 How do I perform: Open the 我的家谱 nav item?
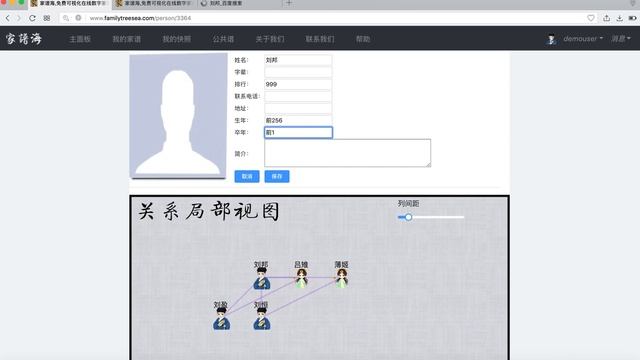click(127, 39)
